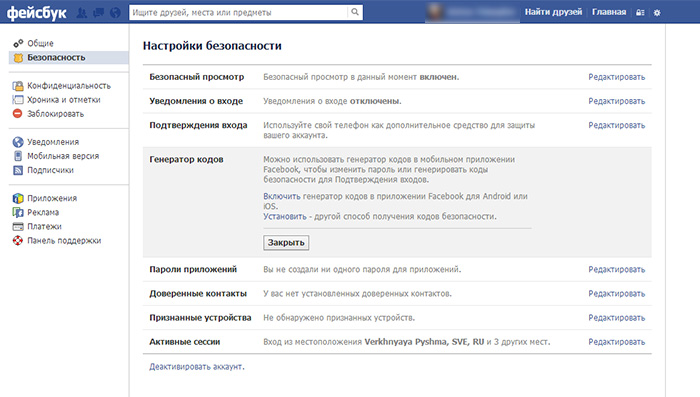Focus the search field for friends and places
Screen dimensions: 700x397
tap(238, 13)
